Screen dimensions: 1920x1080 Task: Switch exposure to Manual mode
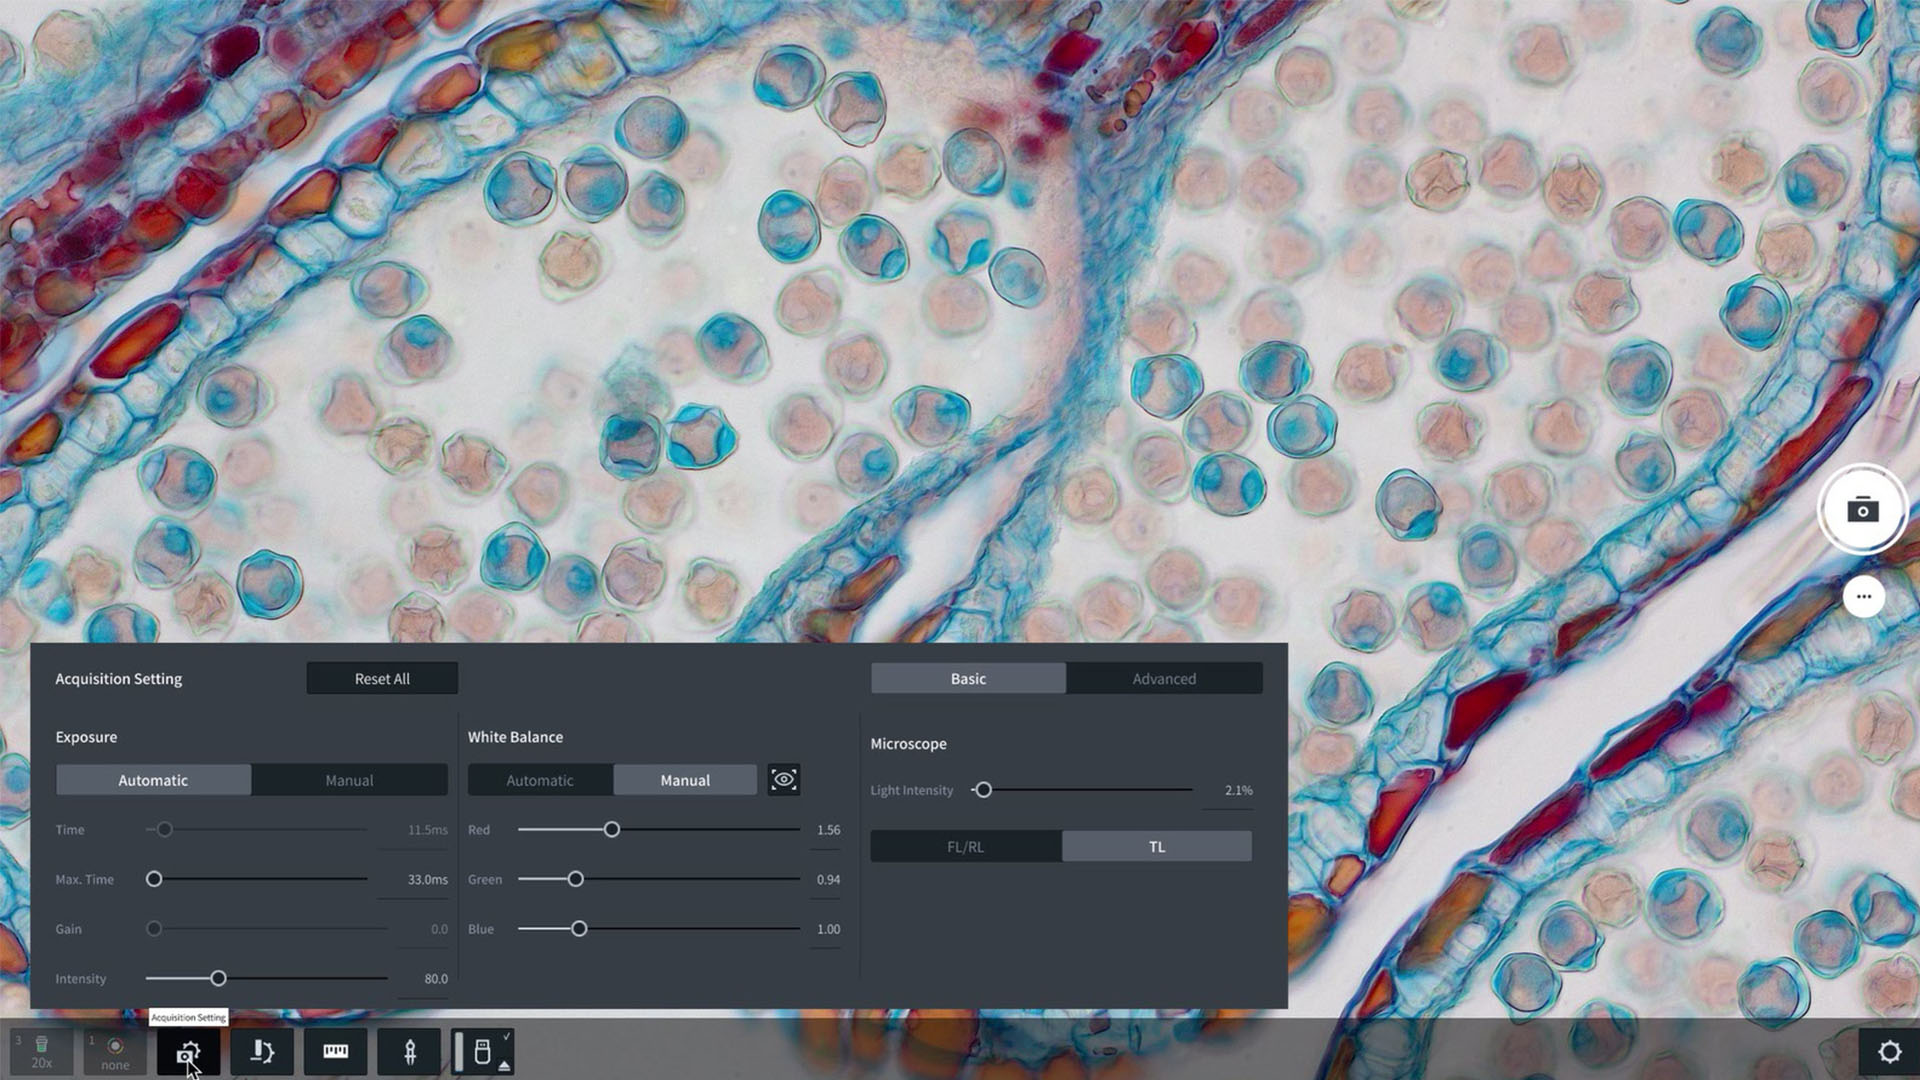click(x=349, y=780)
